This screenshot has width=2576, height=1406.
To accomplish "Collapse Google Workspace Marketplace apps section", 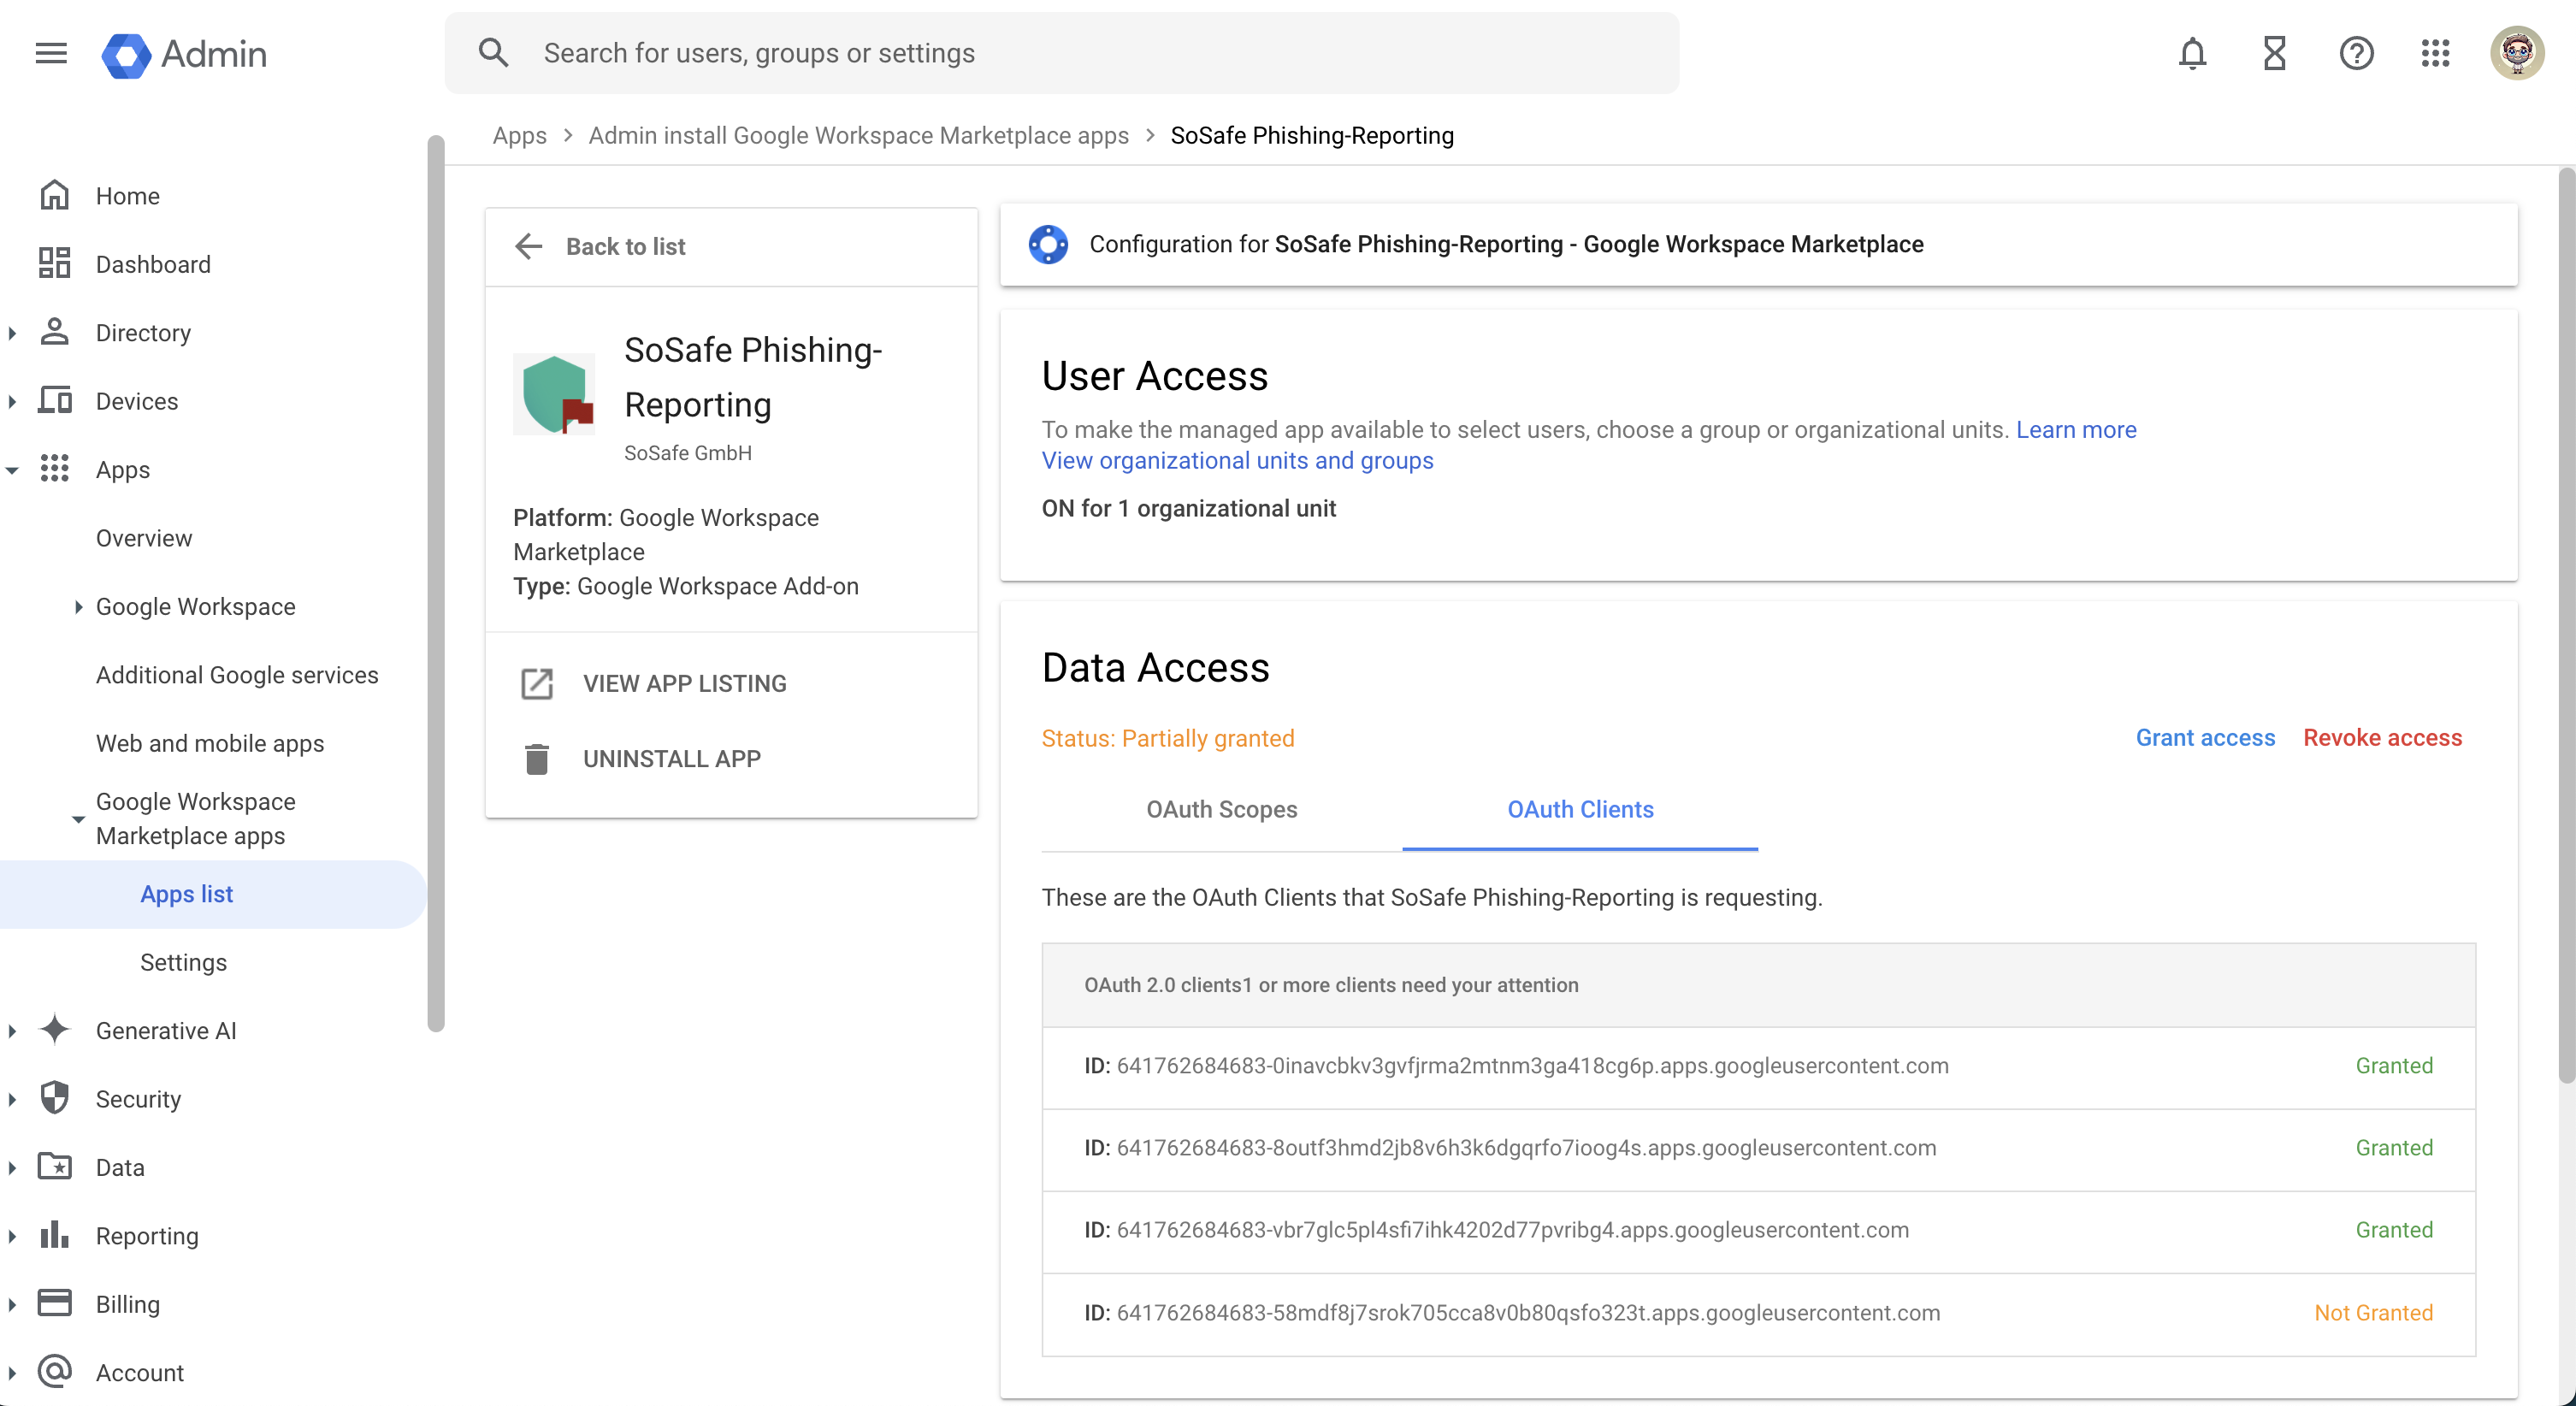I will (x=78, y=819).
